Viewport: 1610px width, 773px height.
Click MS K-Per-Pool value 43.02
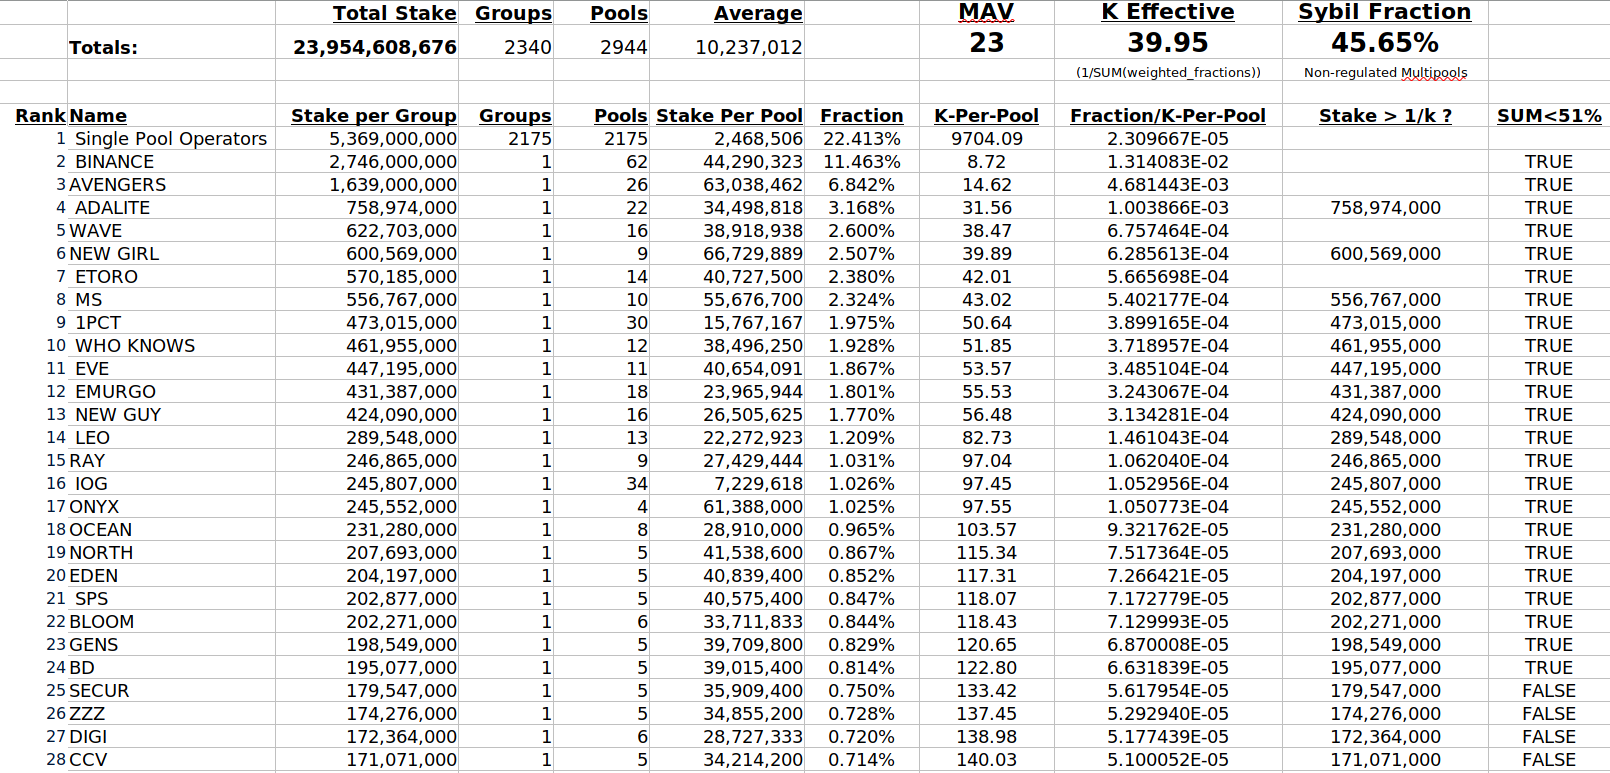click(x=987, y=300)
